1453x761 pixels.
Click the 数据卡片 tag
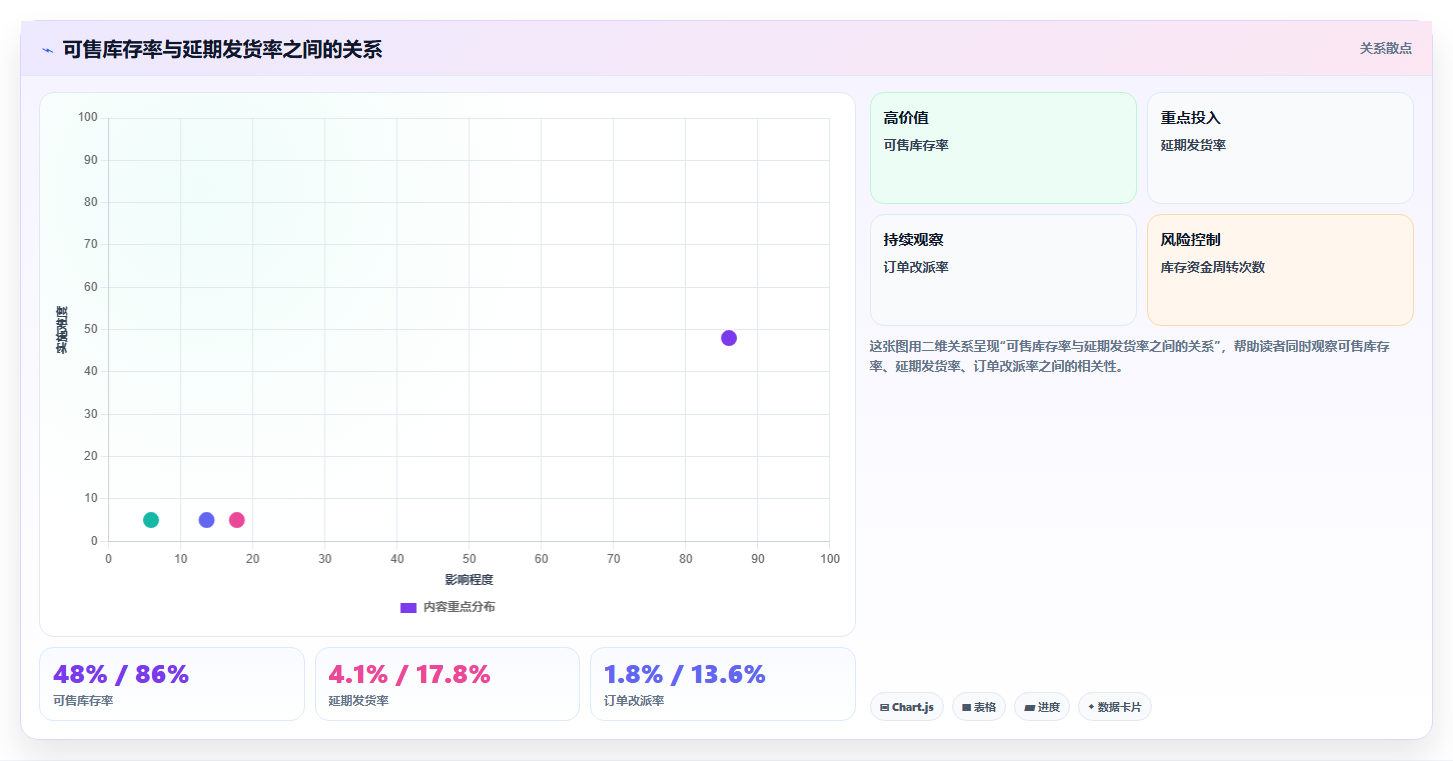1115,707
